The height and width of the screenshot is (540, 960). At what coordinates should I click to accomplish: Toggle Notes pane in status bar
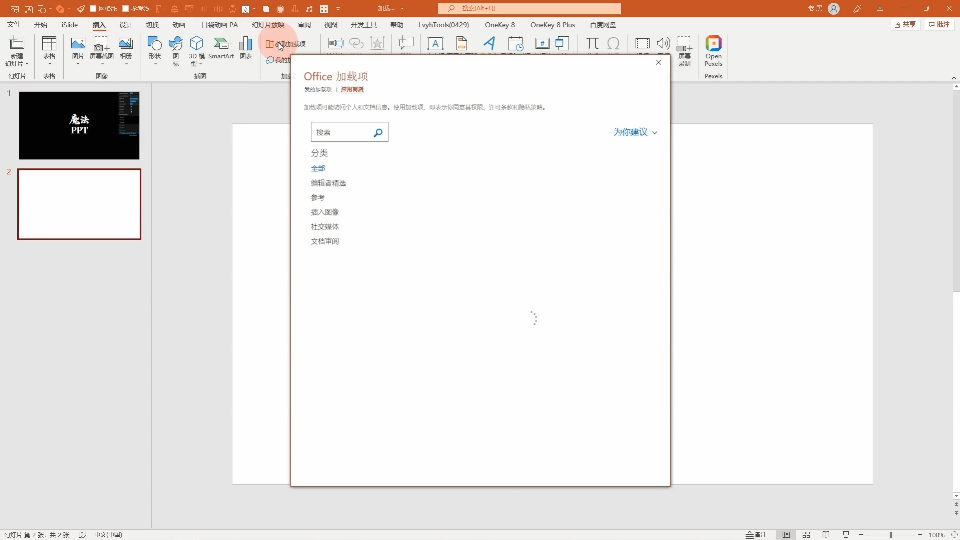point(756,534)
